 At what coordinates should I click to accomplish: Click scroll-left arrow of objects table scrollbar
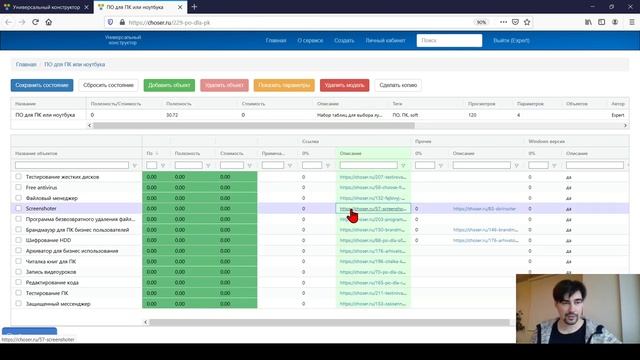(x=146, y=322)
